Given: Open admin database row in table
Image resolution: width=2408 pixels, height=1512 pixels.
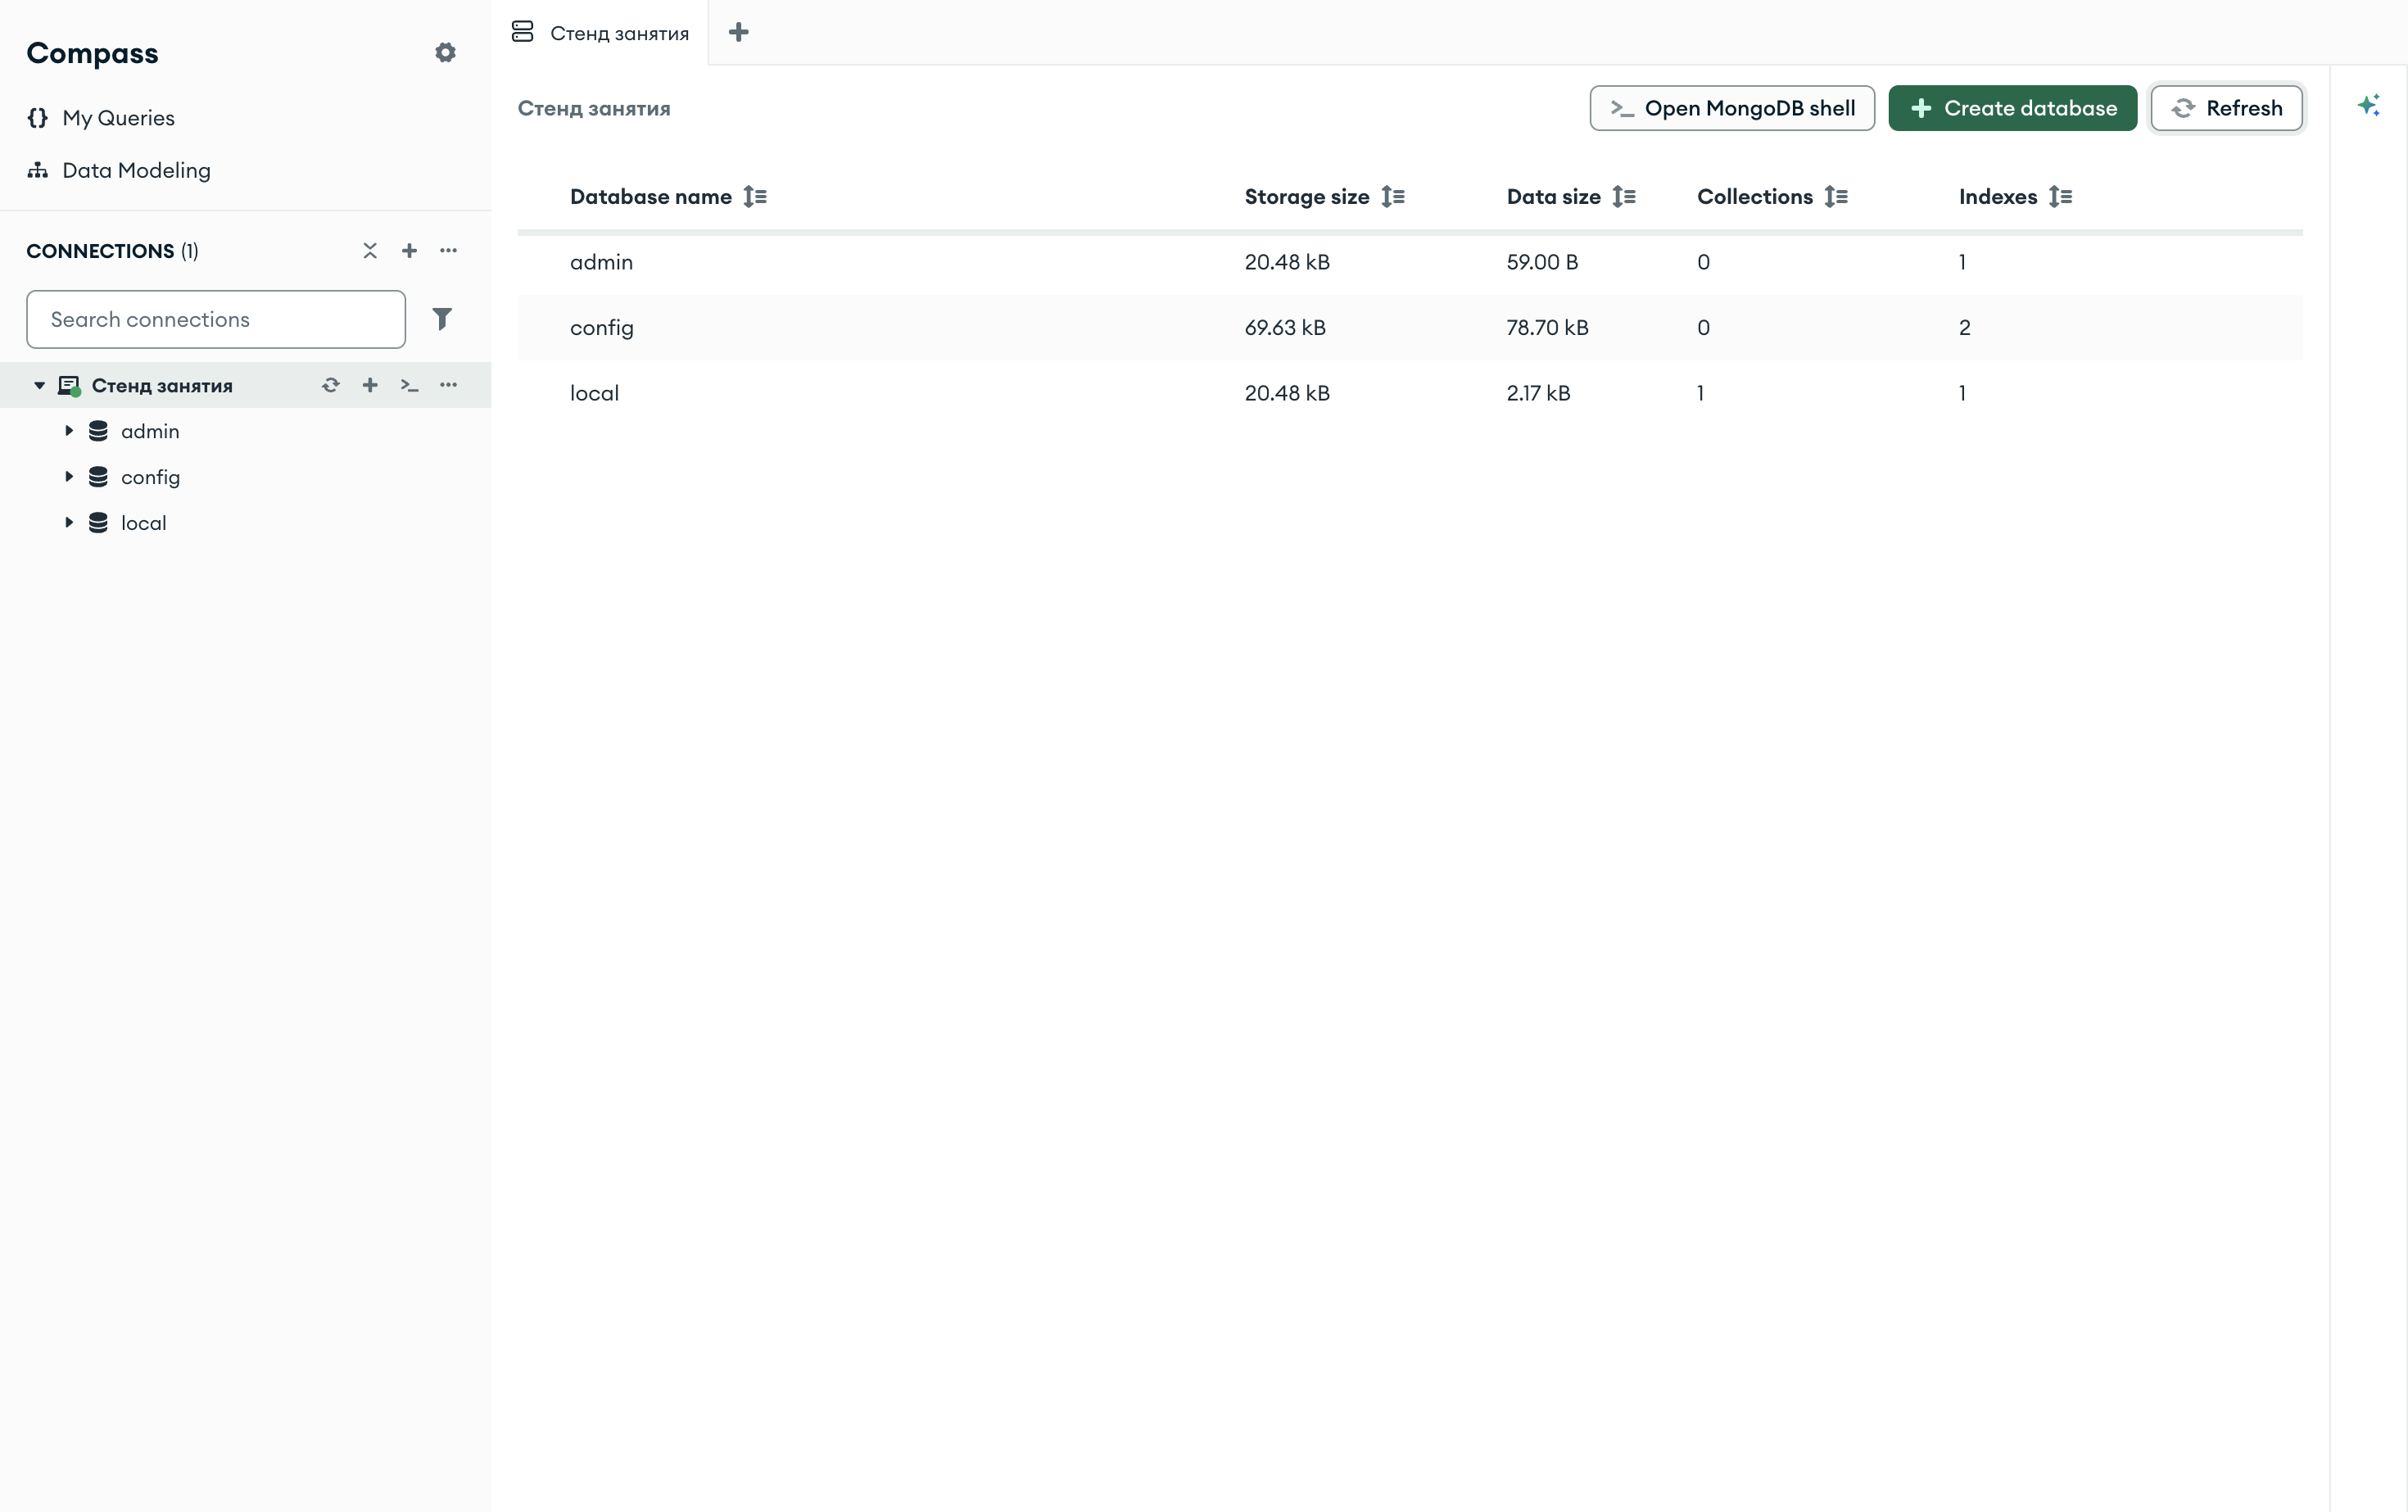Looking at the screenshot, I should (1410, 262).
